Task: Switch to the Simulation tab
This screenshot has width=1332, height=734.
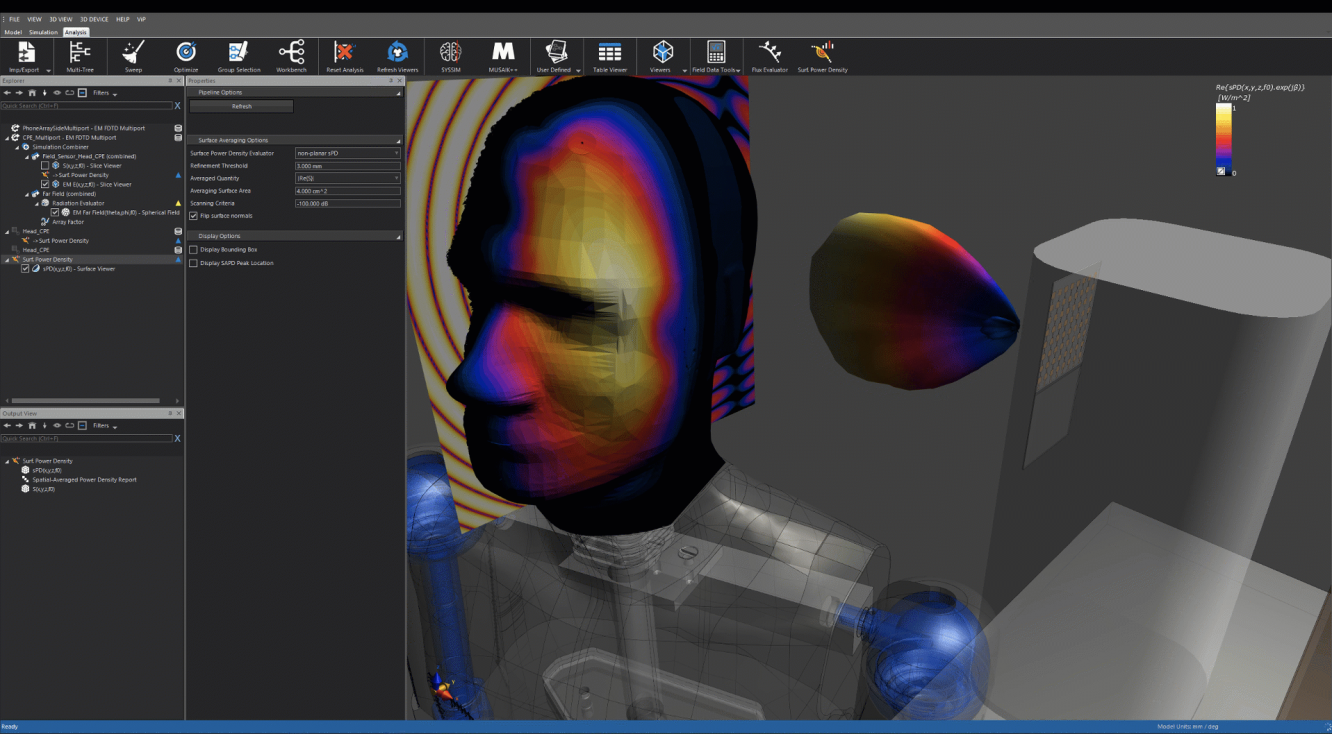Action: pyautogui.click(x=43, y=32)
